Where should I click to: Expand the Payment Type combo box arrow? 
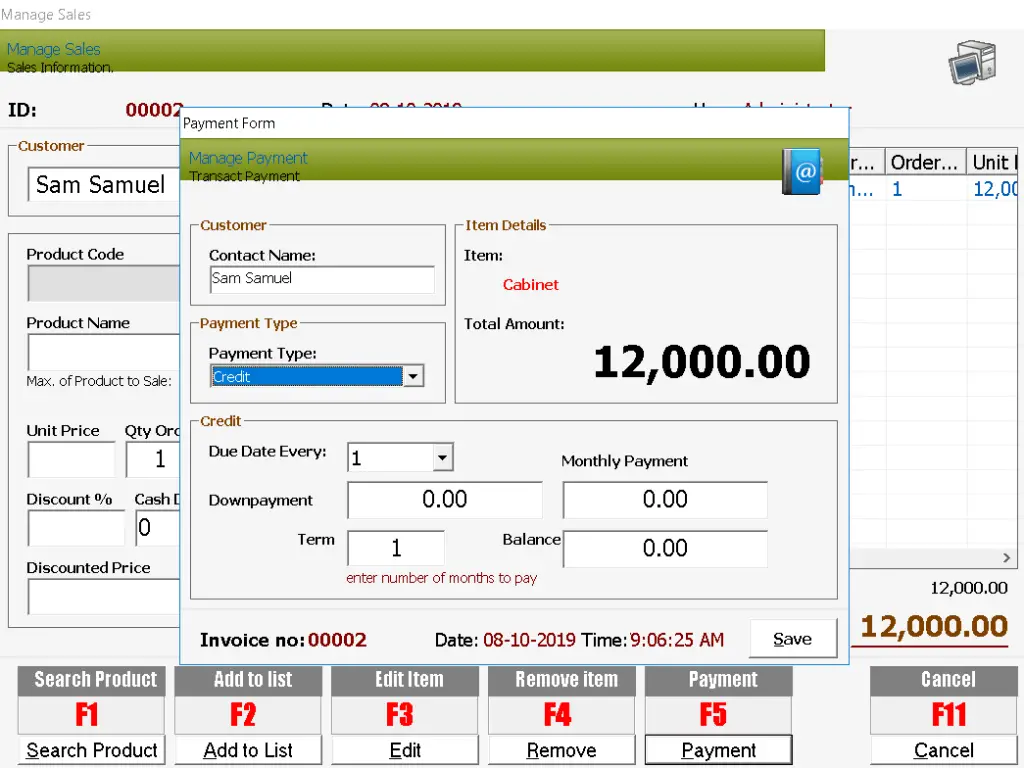point(412,377)
